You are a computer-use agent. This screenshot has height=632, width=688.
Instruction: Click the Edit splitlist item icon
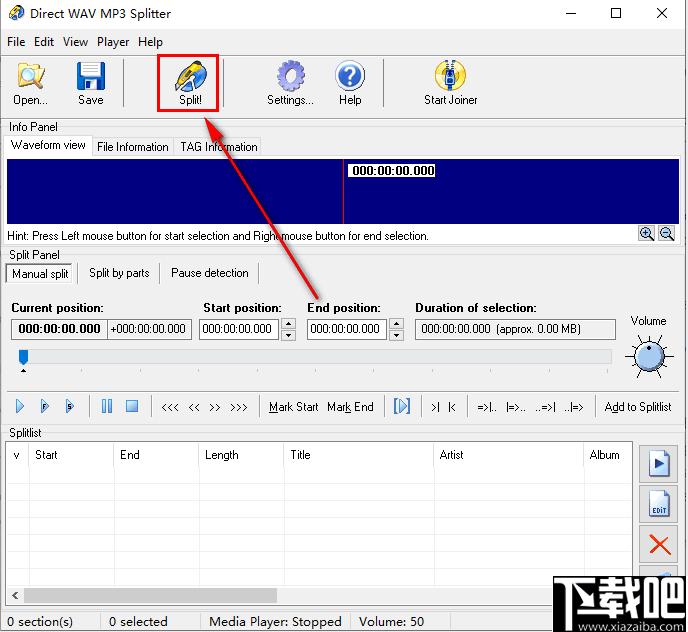pos(659,504)
